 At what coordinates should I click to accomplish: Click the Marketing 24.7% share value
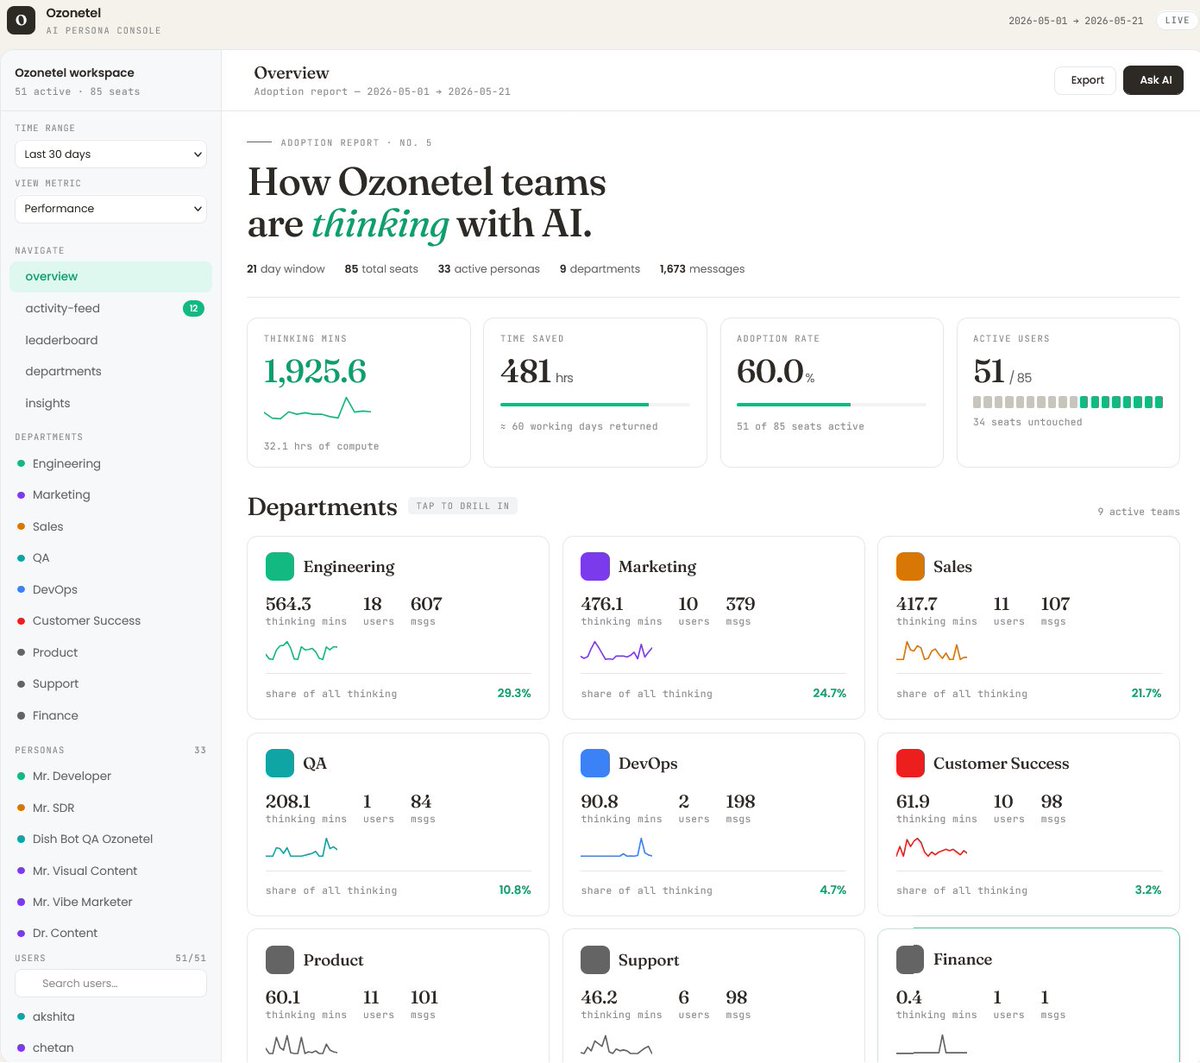[x=829, y=693]
